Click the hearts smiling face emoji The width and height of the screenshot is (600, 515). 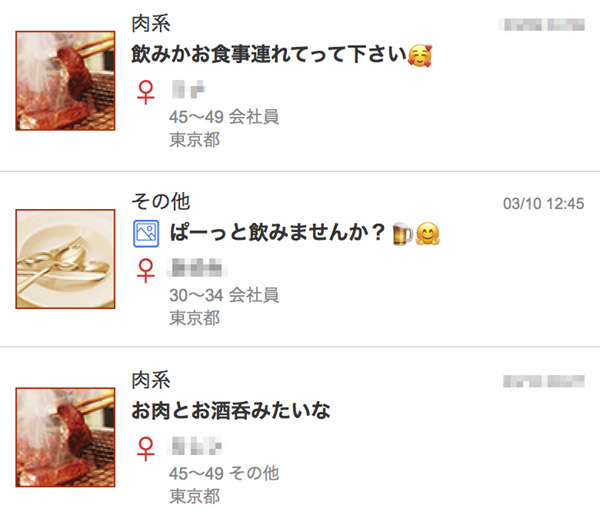[420, 55]
